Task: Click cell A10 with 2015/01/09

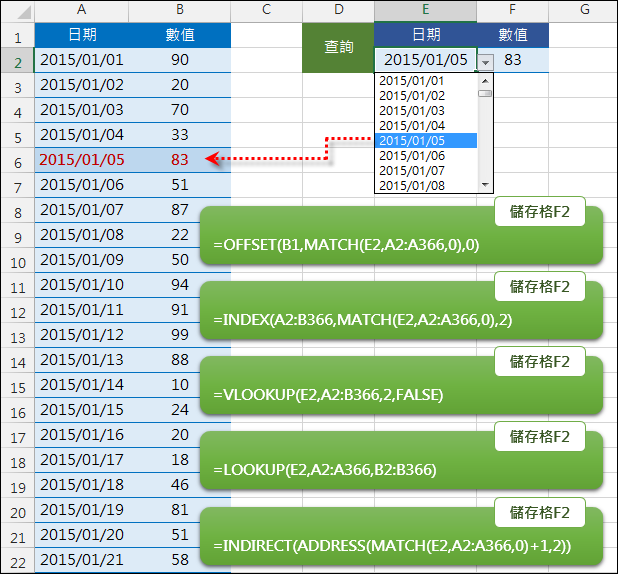Action: tap(82, 260)
